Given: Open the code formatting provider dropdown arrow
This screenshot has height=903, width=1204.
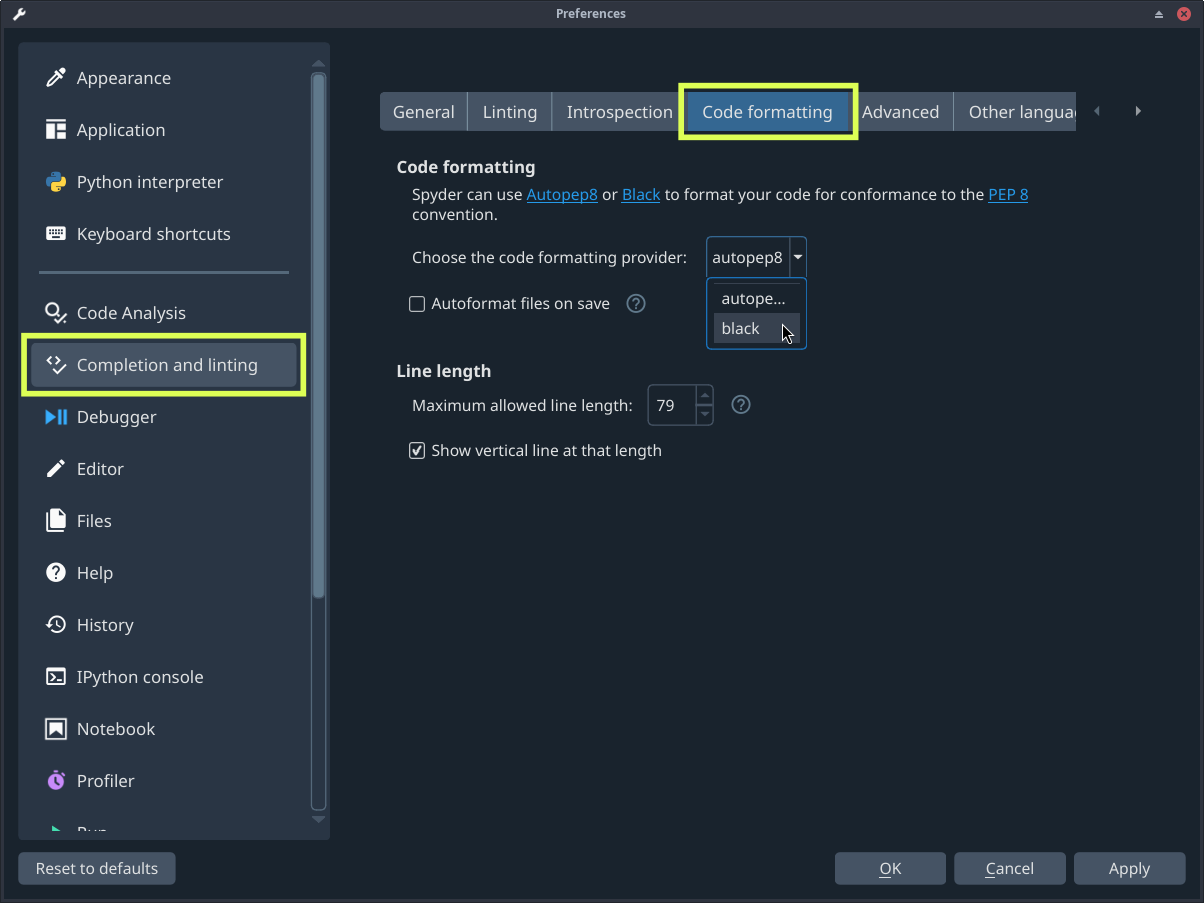Looking at the screenshot, I should [797, 257].
